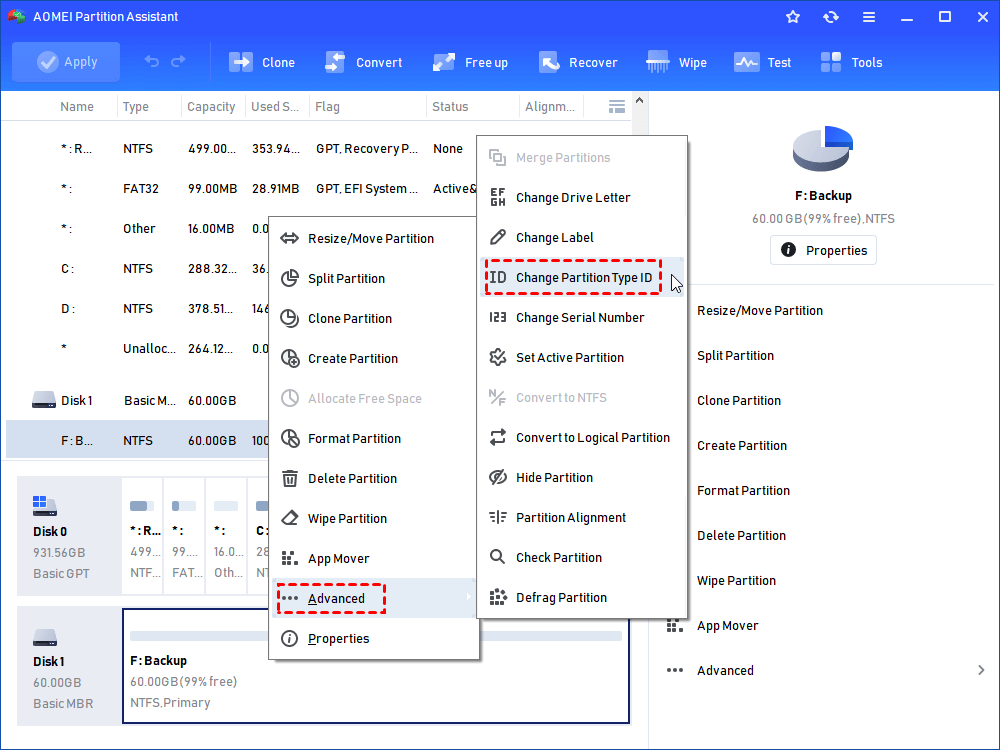Viewport: 1000px width, 750px height.
Task: Choose Defrag Partition in submenu
Action: 582,598
